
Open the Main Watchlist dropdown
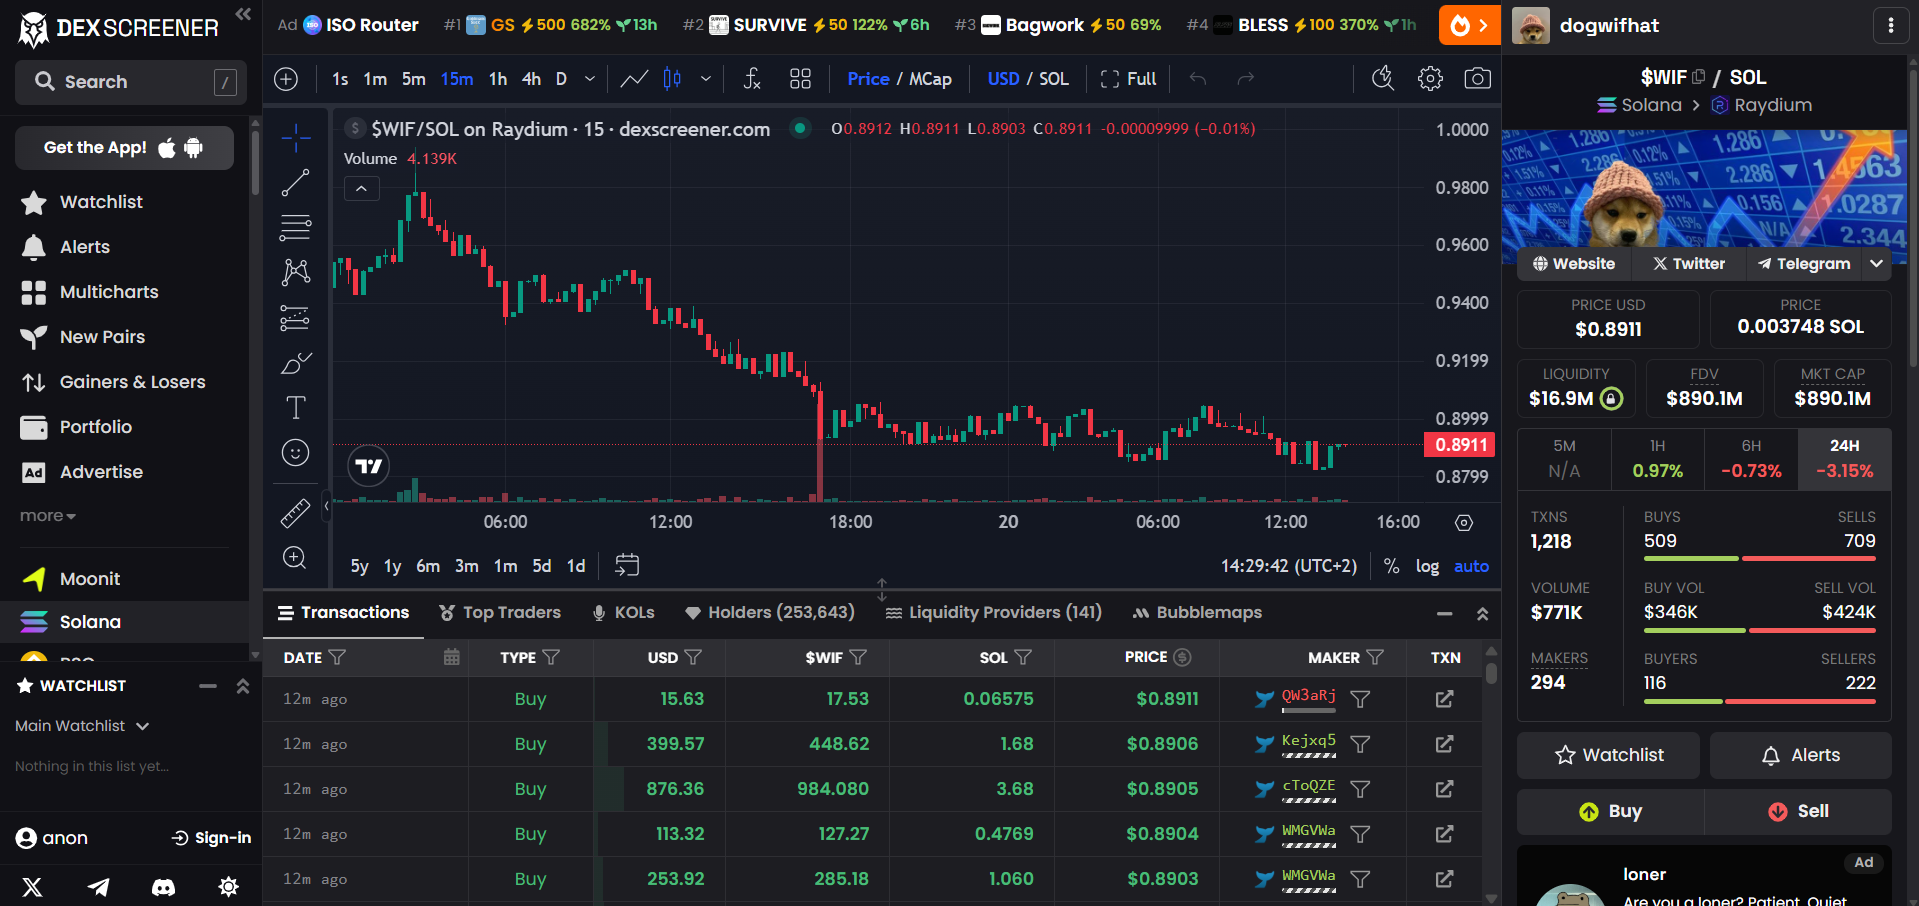pos(82,726)
